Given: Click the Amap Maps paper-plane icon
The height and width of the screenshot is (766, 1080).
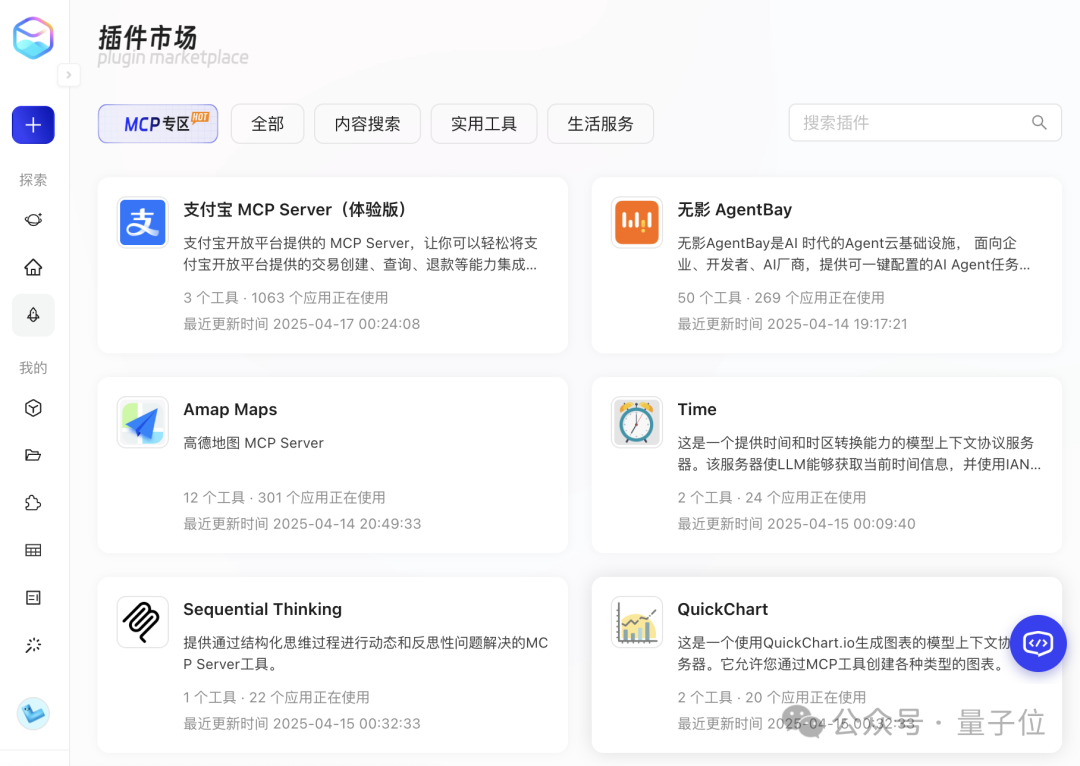Looking at the screenshot, I should click(x=143, y=422).
